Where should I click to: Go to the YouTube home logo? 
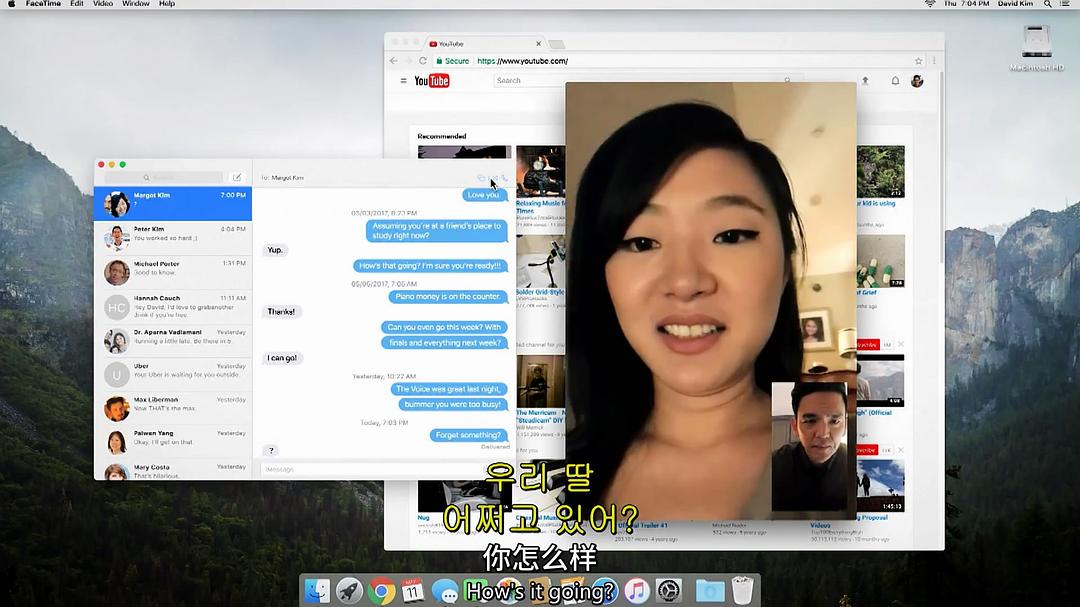pyautogui.click(x=432, y=81)
